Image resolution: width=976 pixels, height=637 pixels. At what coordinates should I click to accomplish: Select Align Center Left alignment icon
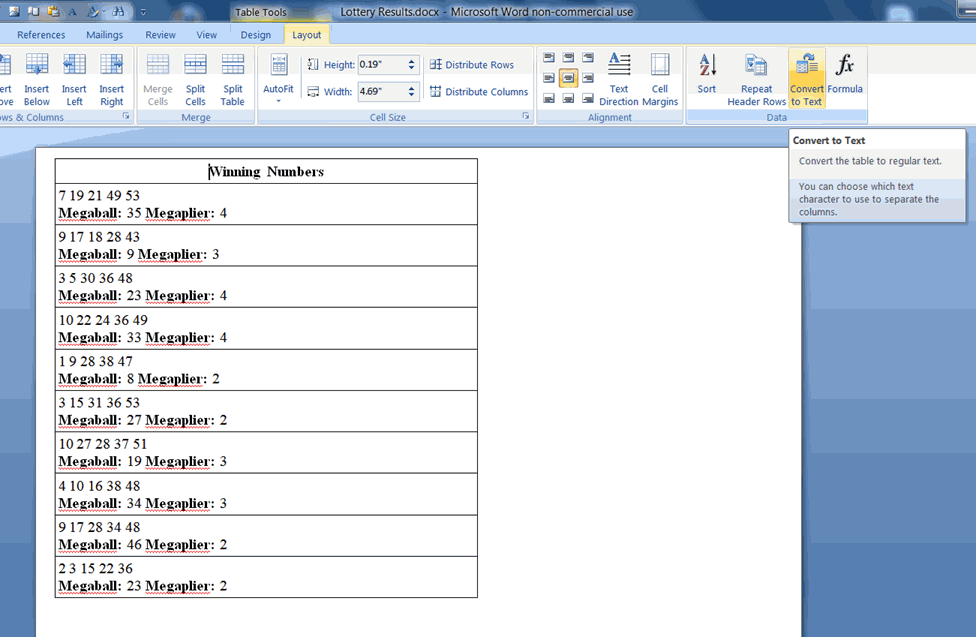click(x=548, y=78)
